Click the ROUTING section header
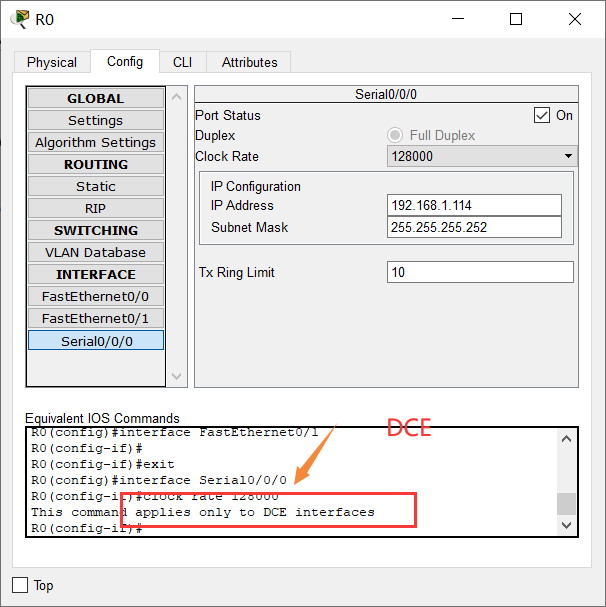 [x=96, y=165]
